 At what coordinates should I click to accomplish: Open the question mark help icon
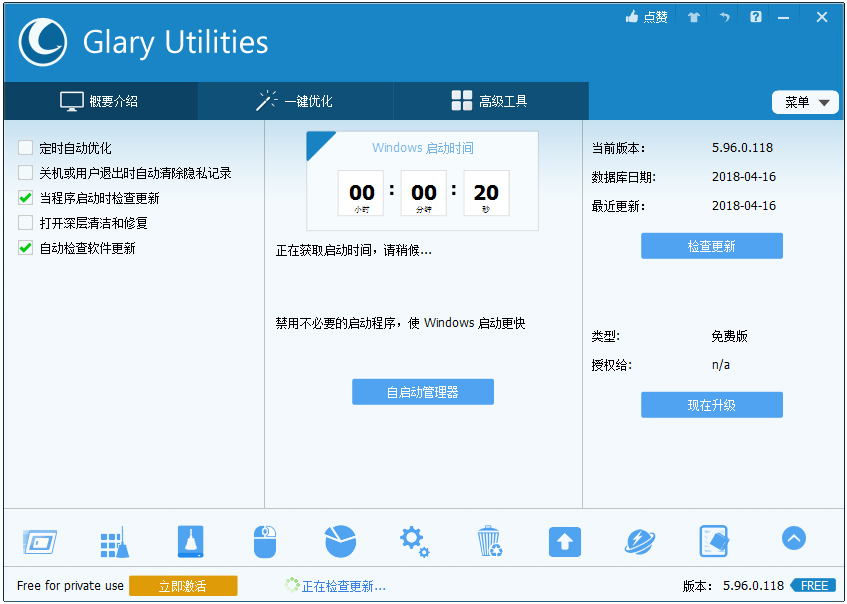coord(756,17)
